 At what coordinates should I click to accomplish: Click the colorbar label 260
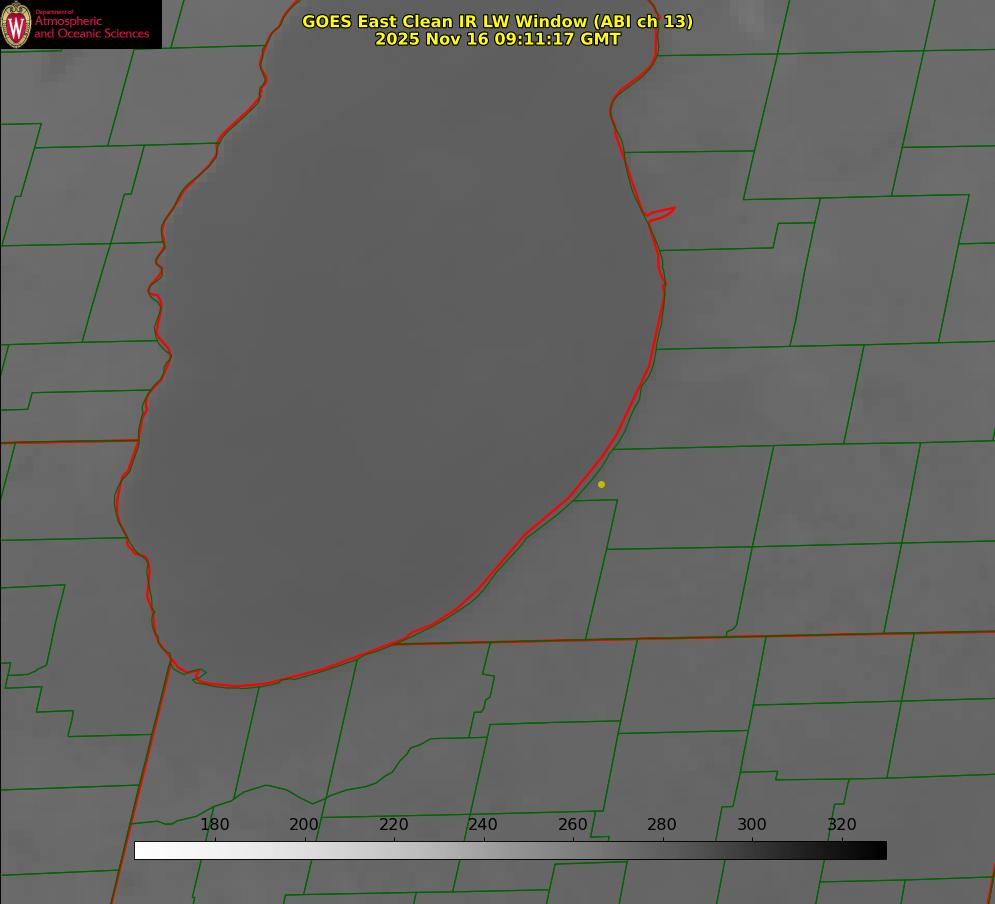572,825
